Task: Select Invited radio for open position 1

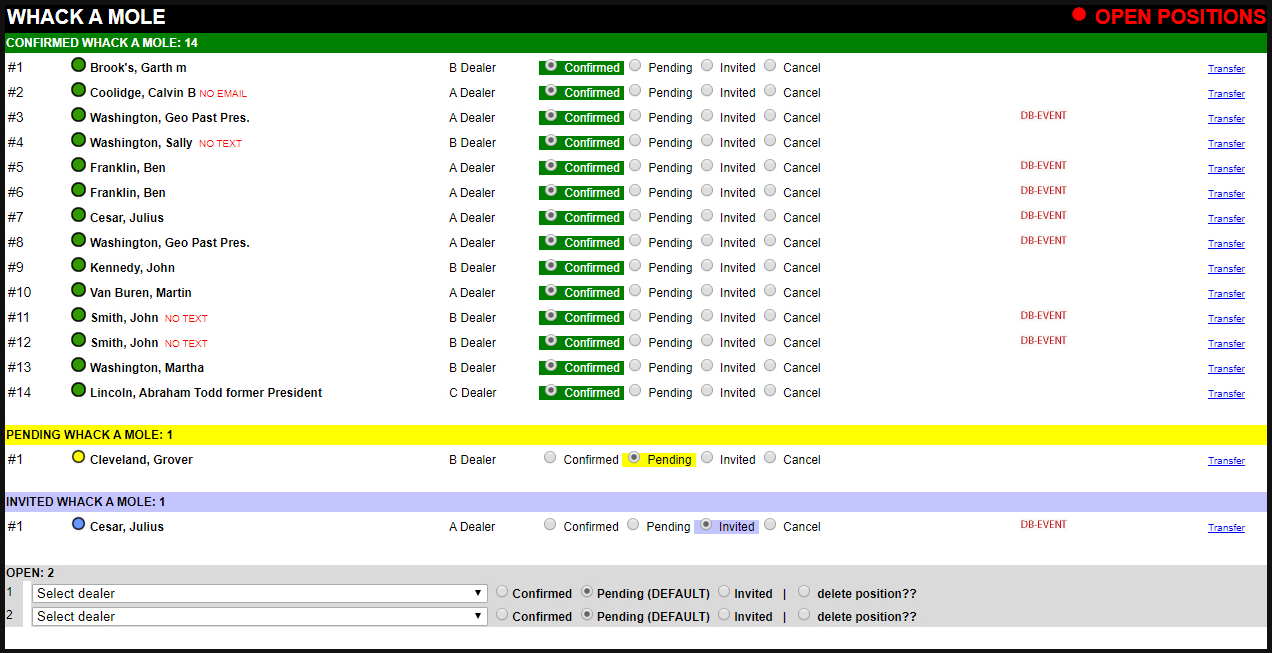Action: tap(725, 591)
